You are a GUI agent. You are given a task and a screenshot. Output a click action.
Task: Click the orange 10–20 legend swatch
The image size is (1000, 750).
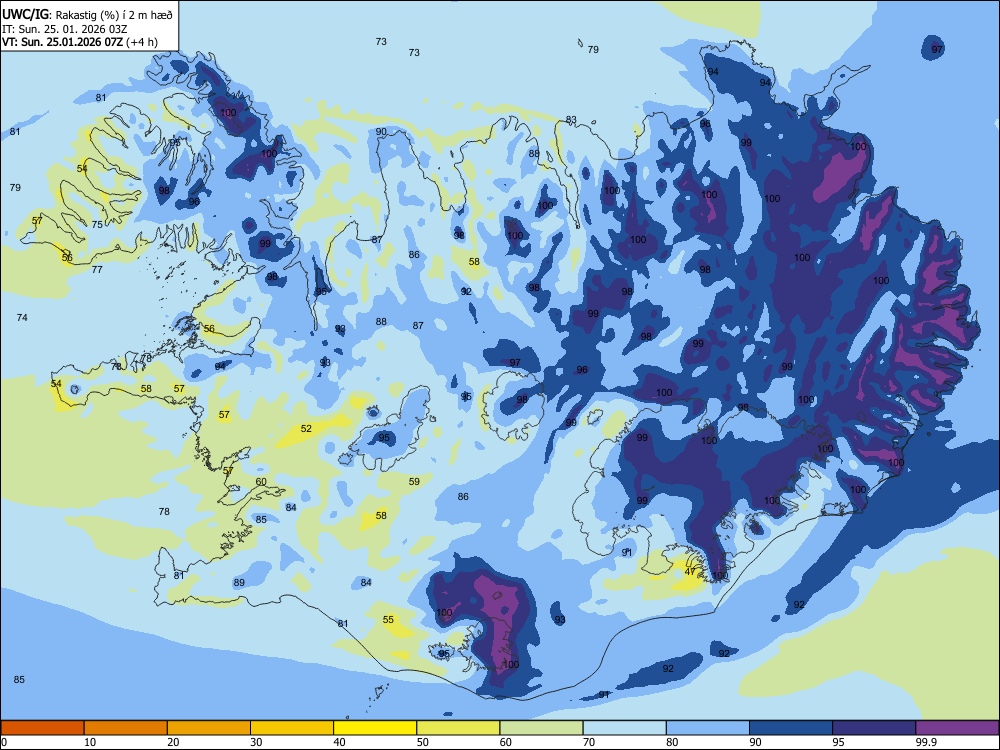[x=126, y=728]
